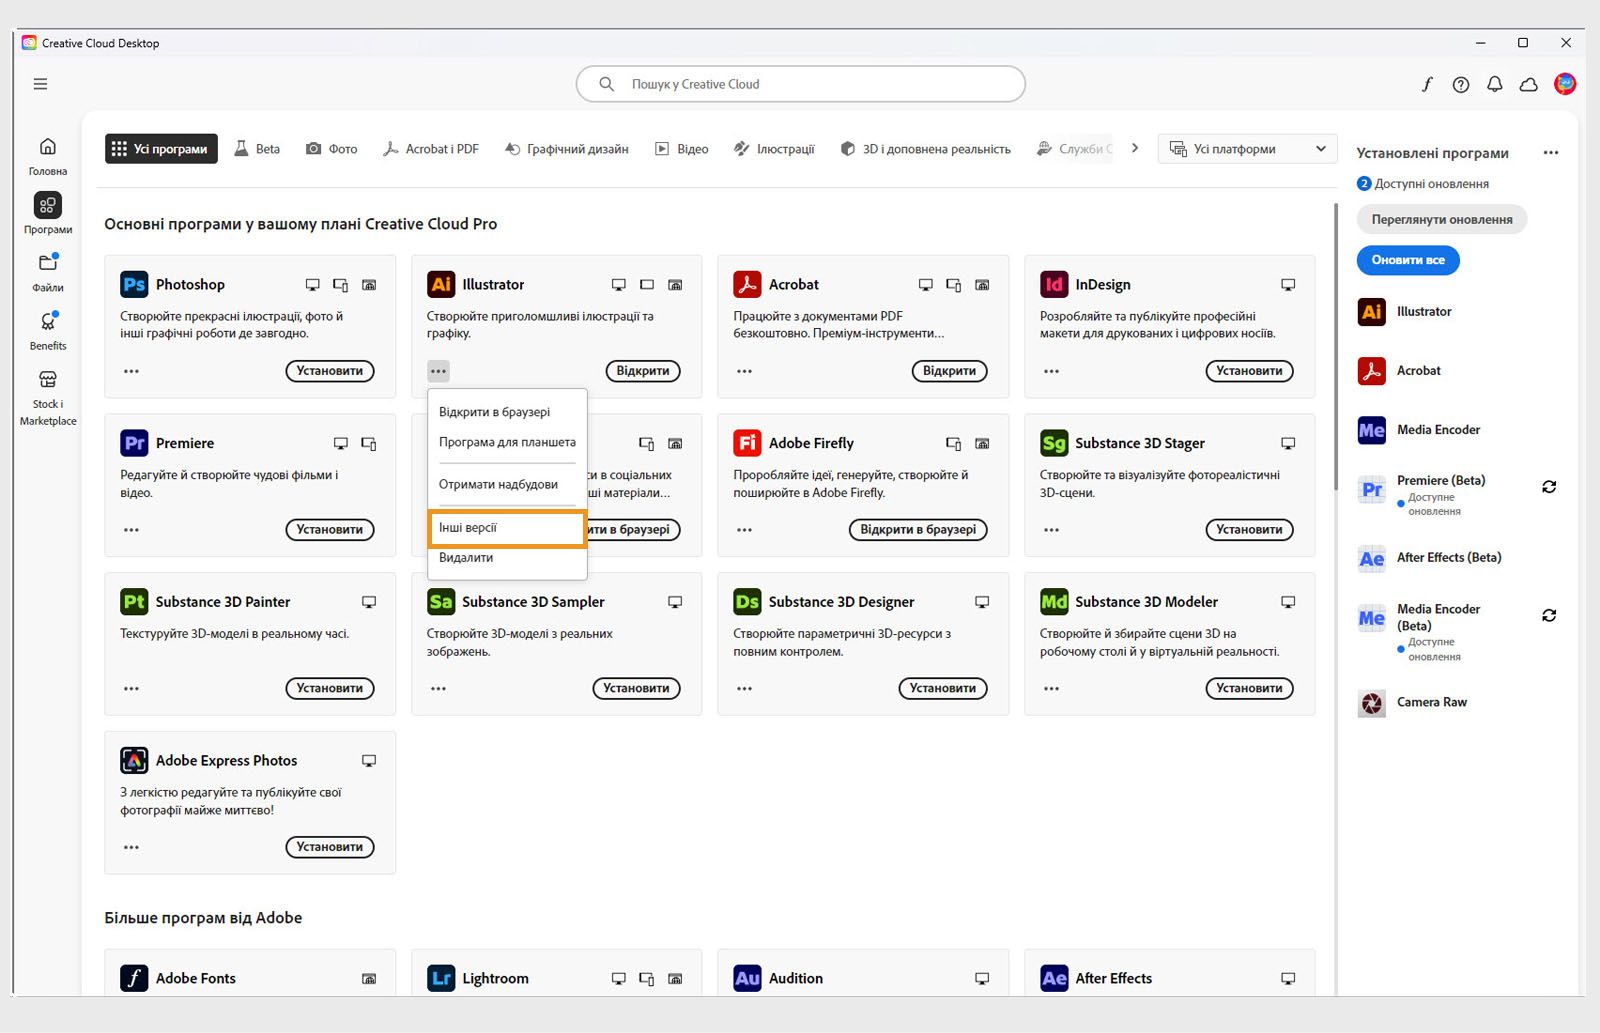The width and height of the screenshot is (1600, 1033).
Task: Open Файли section in sidebar
Action: [x=47, y=271]
